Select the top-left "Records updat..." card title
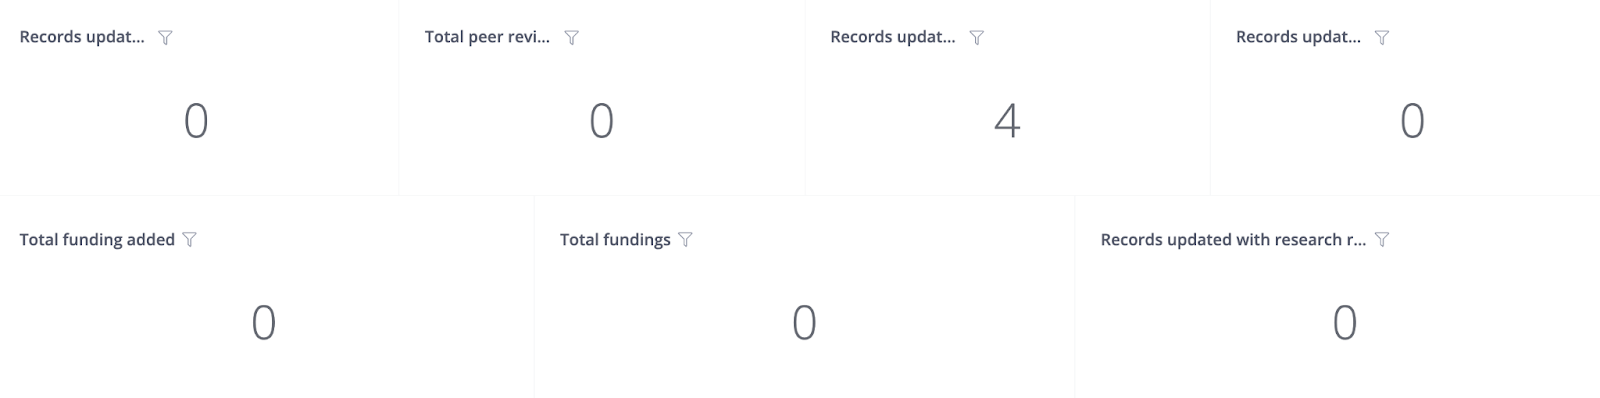Image resolution: width=1600 pixels, height=398 pixels. [82, 37]
